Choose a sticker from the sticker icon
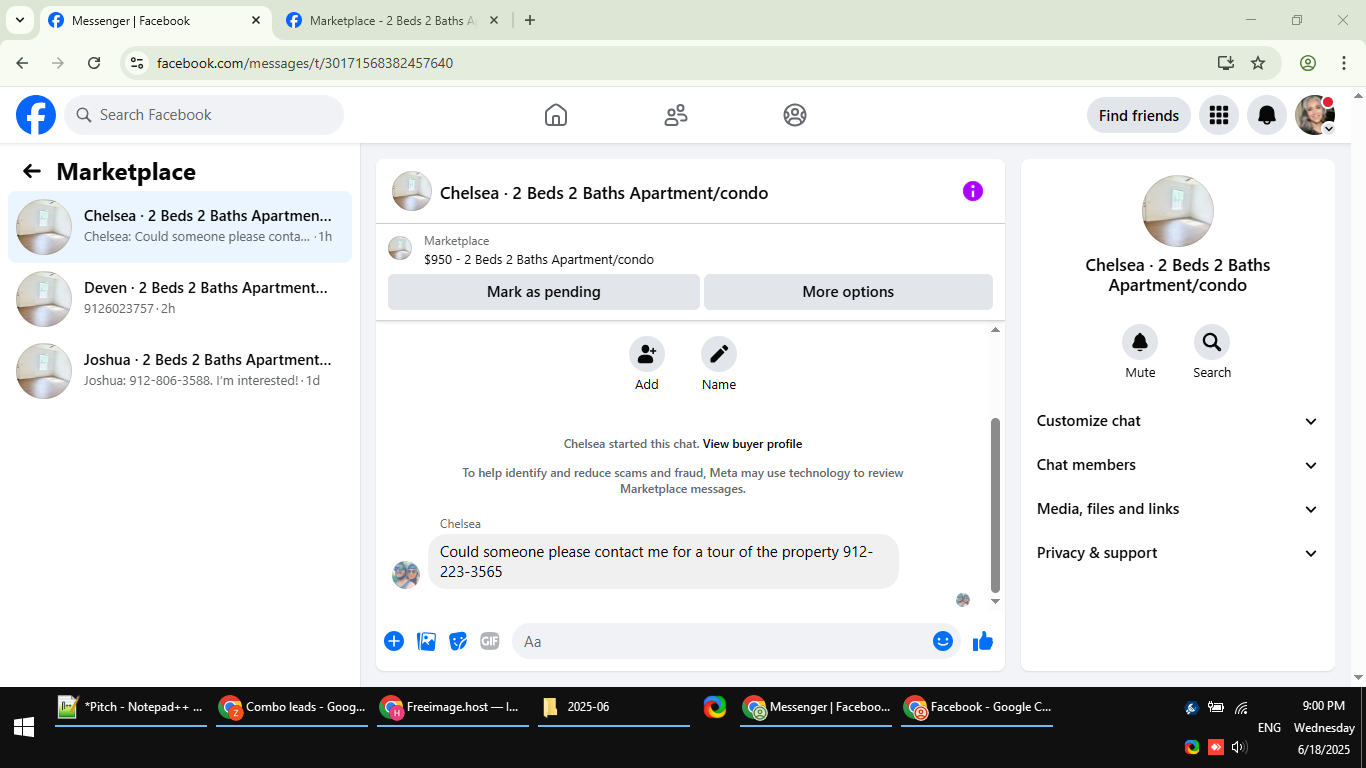The width and height of the screenshot is (1366, 768). click(458, 641)
